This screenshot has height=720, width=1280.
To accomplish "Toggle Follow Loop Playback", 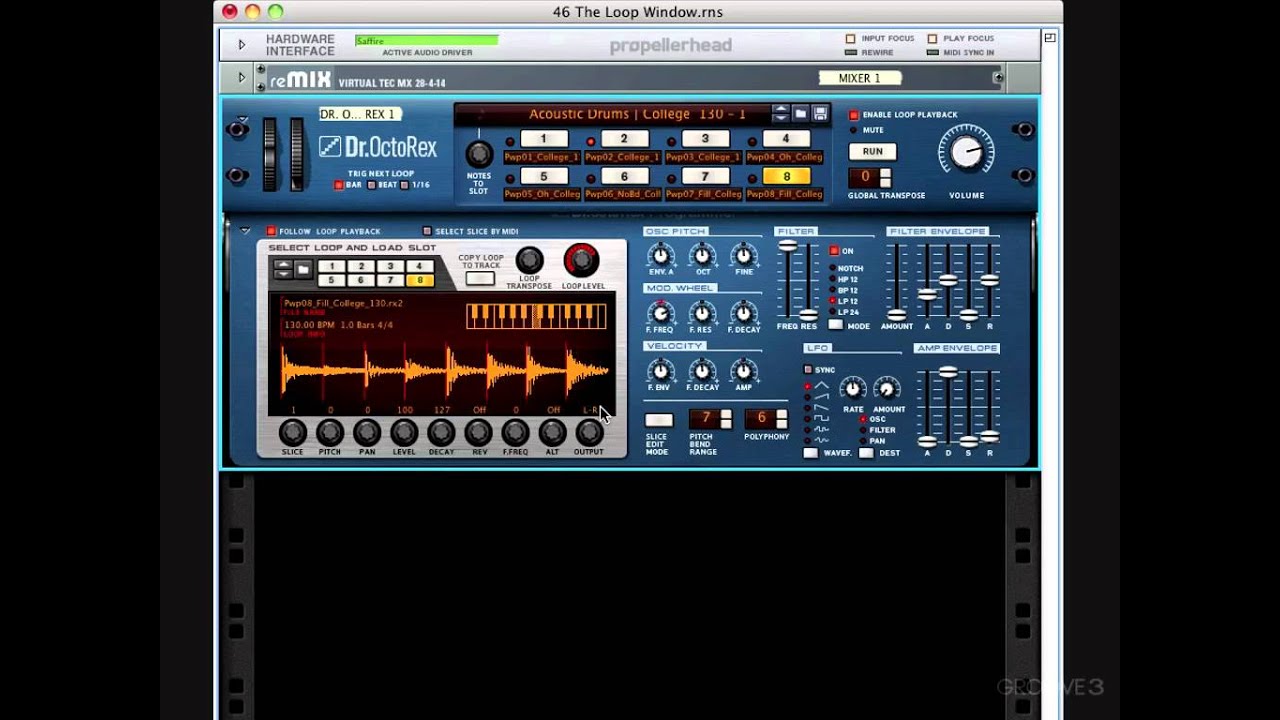I will coord(271,231).
